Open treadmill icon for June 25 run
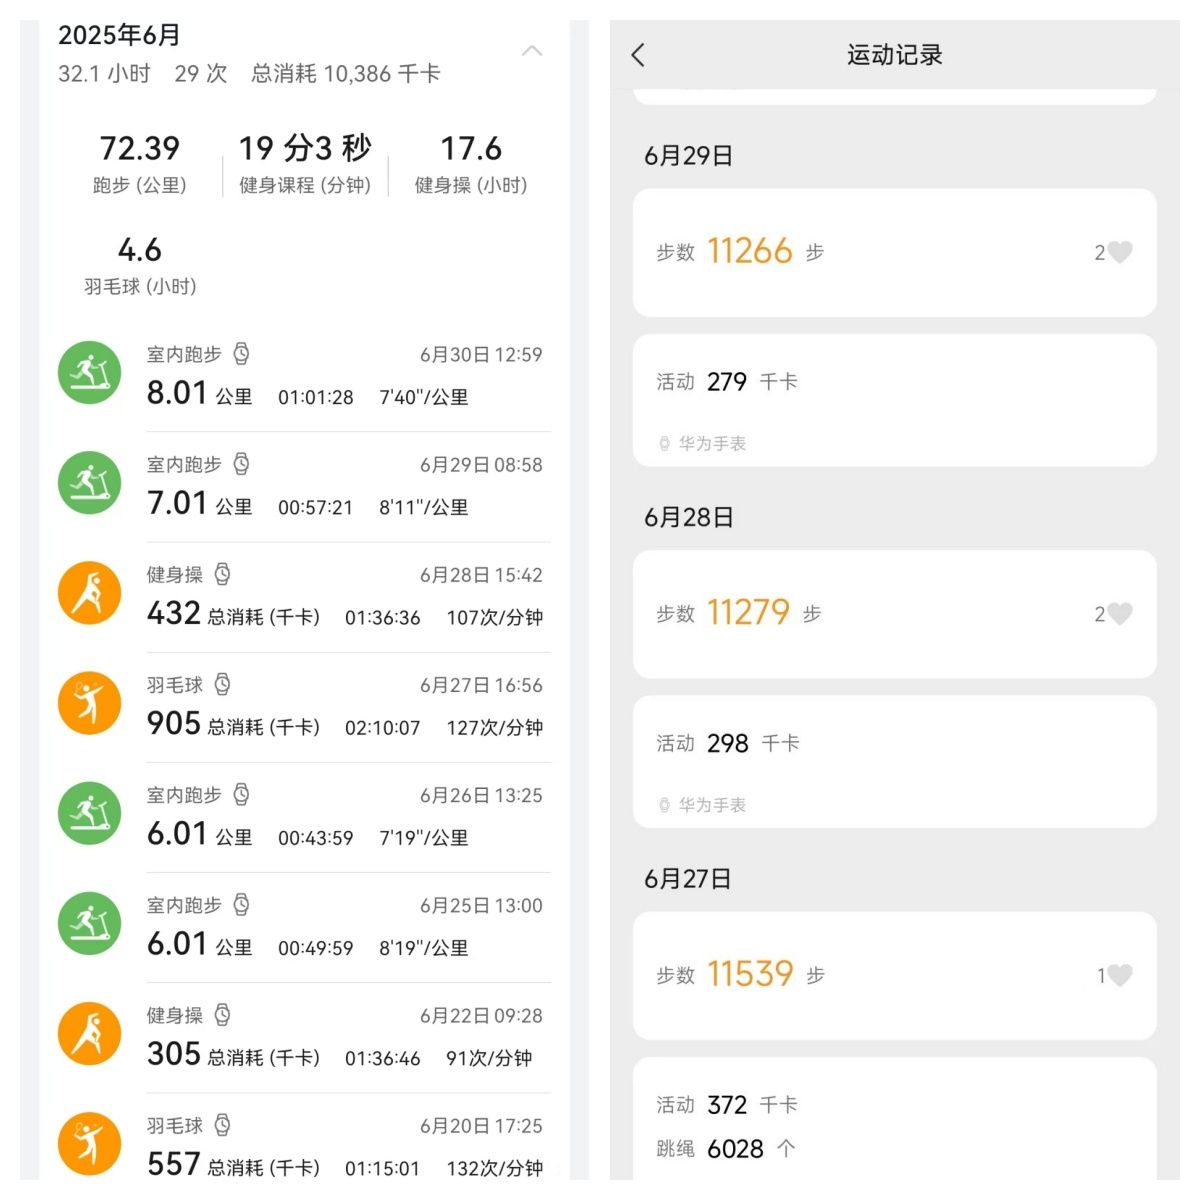 coord(90,923)
